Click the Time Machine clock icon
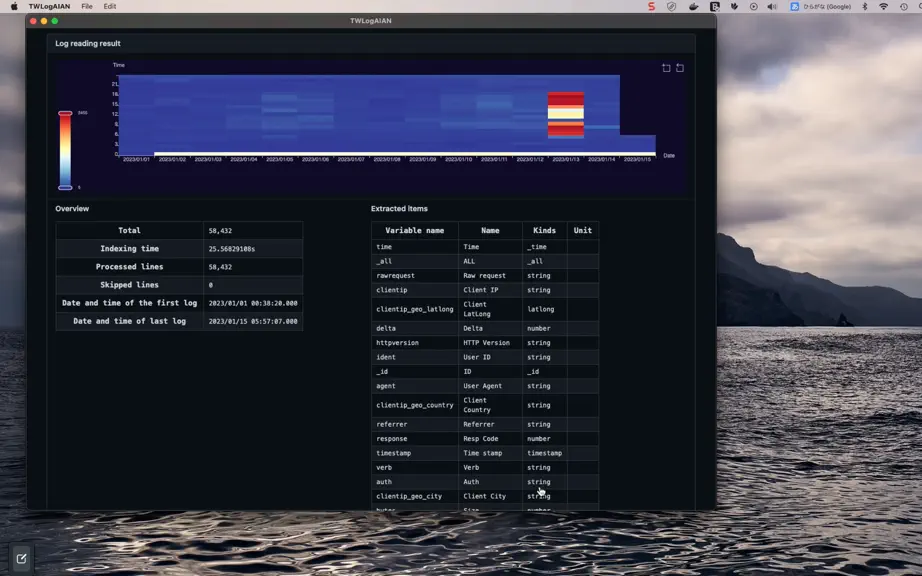Image resolution: width=922 pixels, height=576 pixels. click(903, 6)
